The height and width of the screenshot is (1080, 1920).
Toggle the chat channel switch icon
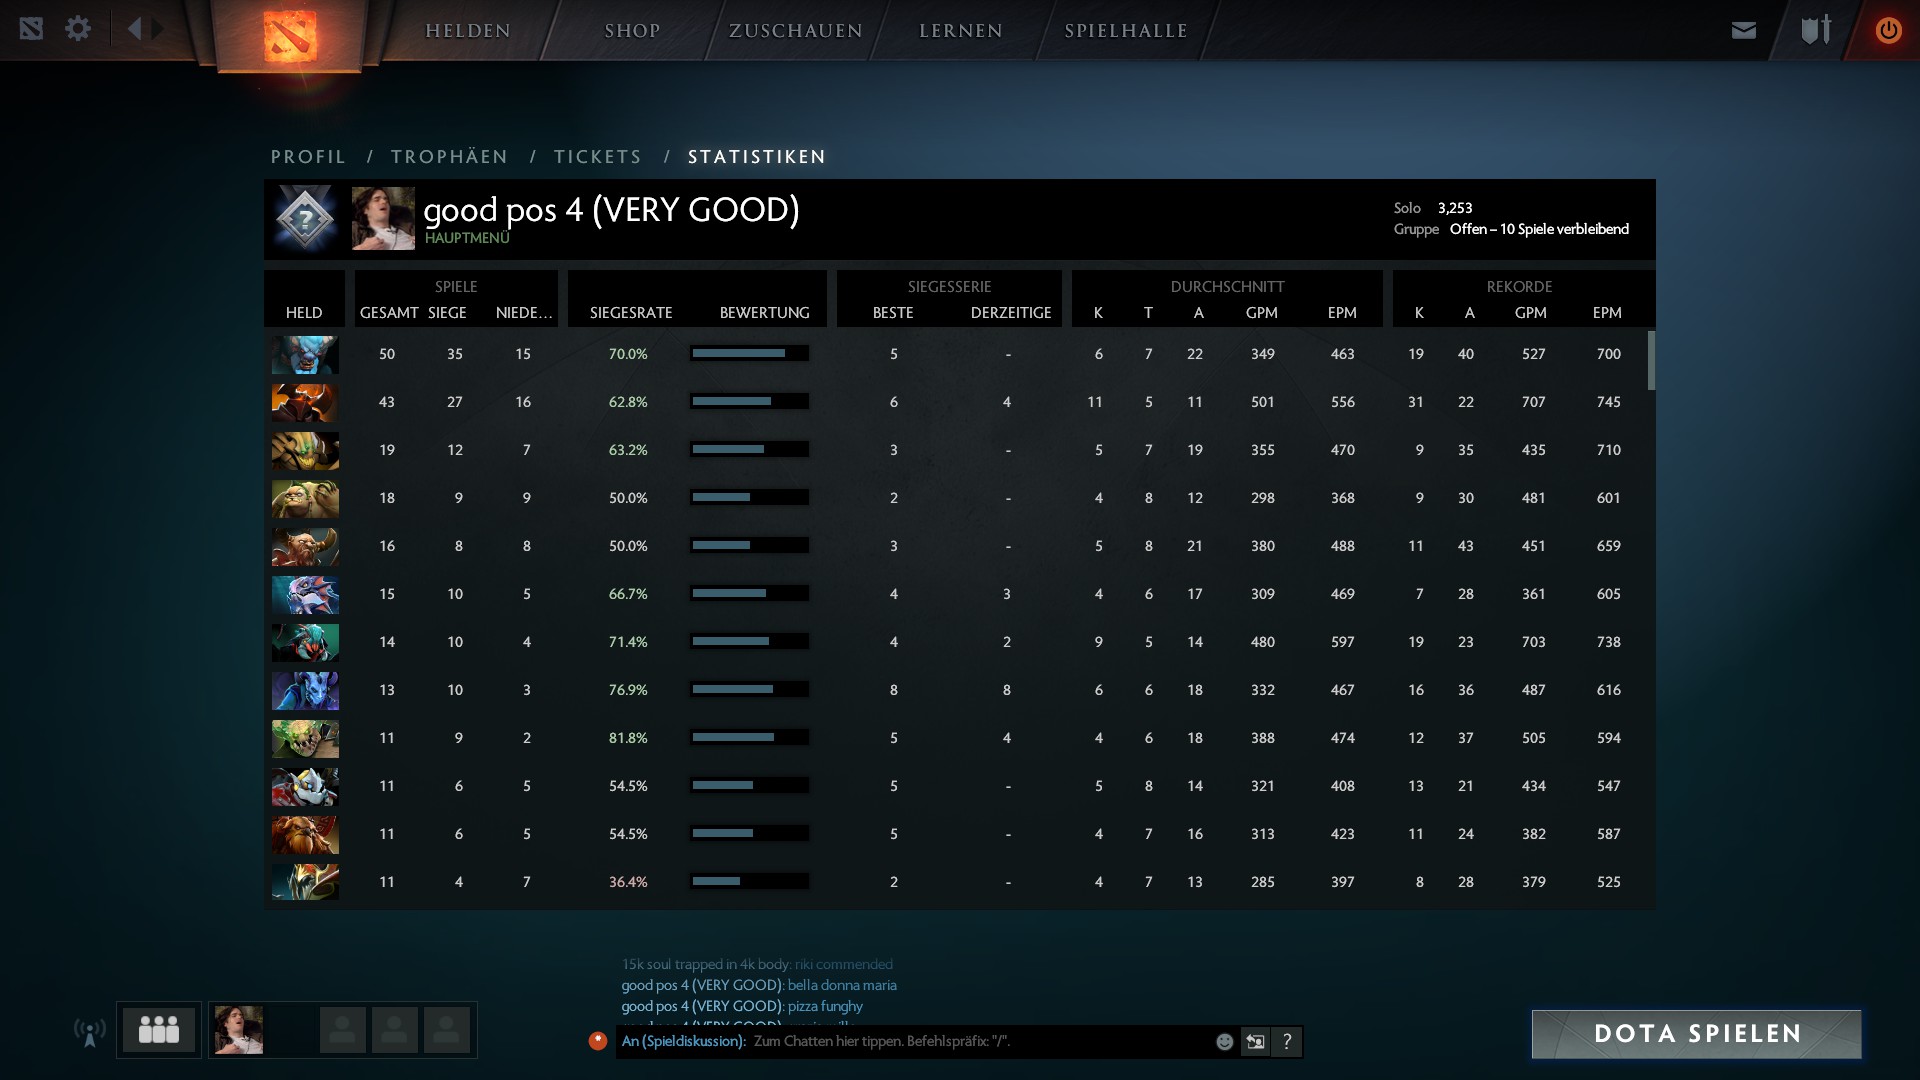[x=1255, y=1042]
